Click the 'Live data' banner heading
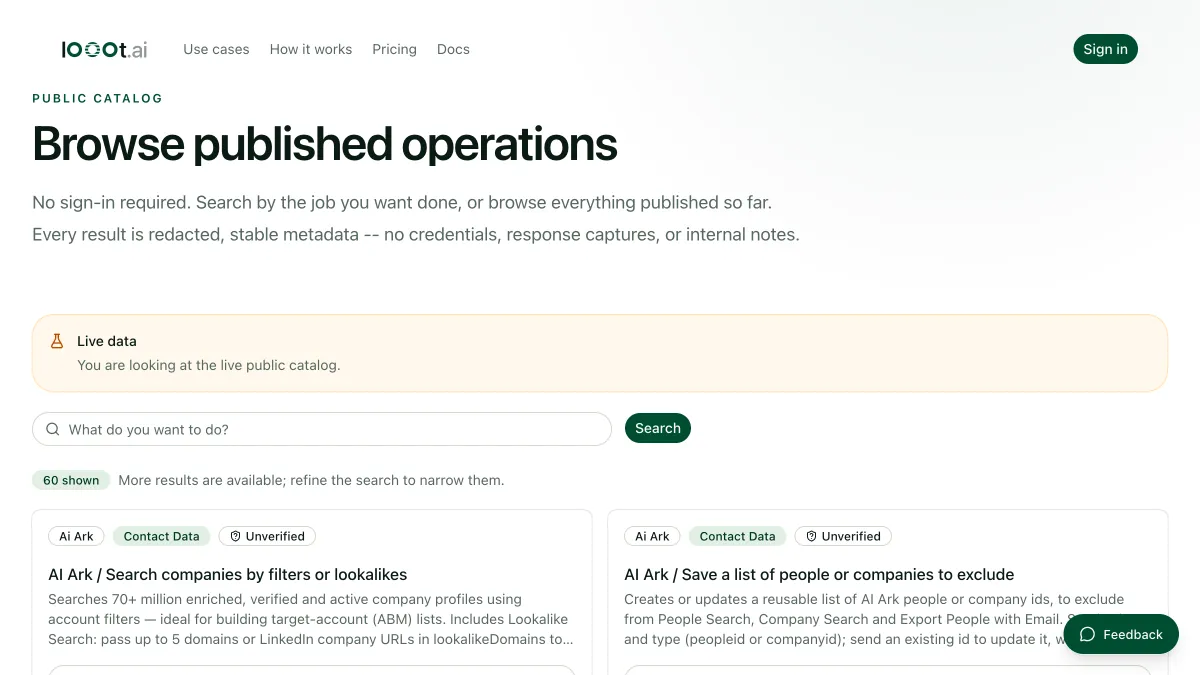 click(107, 341)
